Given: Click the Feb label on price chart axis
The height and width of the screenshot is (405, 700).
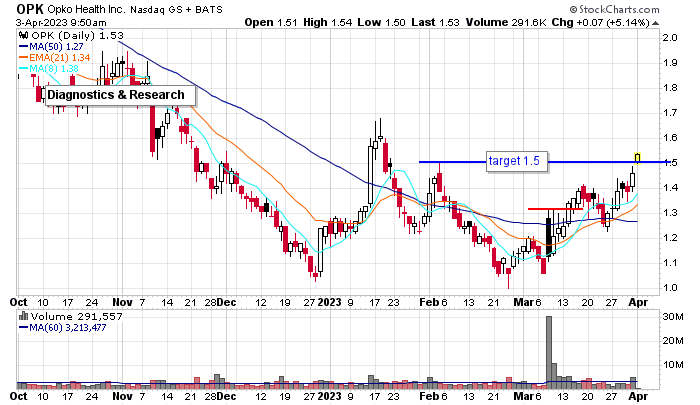Looking at the screenshot, I should [x=429, y=302].
